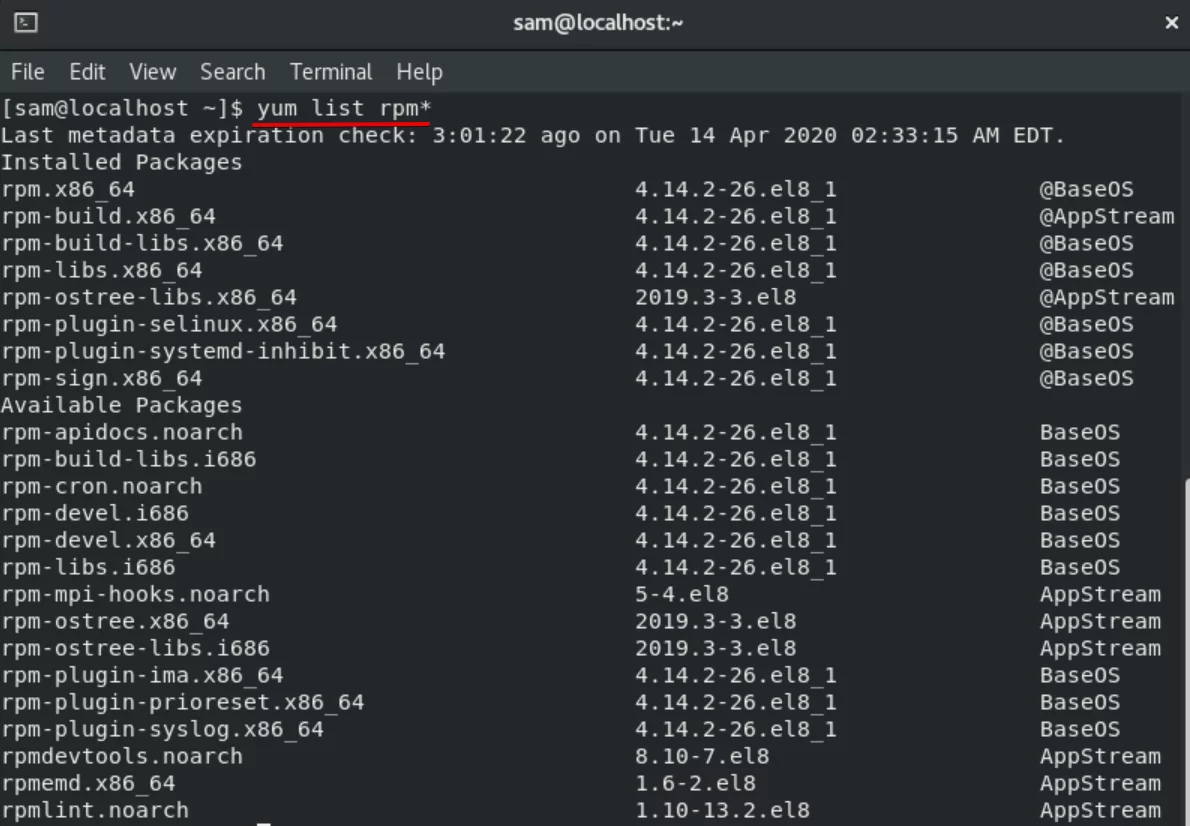
Task: Open the Edit menu
Action: coord(87,72)
